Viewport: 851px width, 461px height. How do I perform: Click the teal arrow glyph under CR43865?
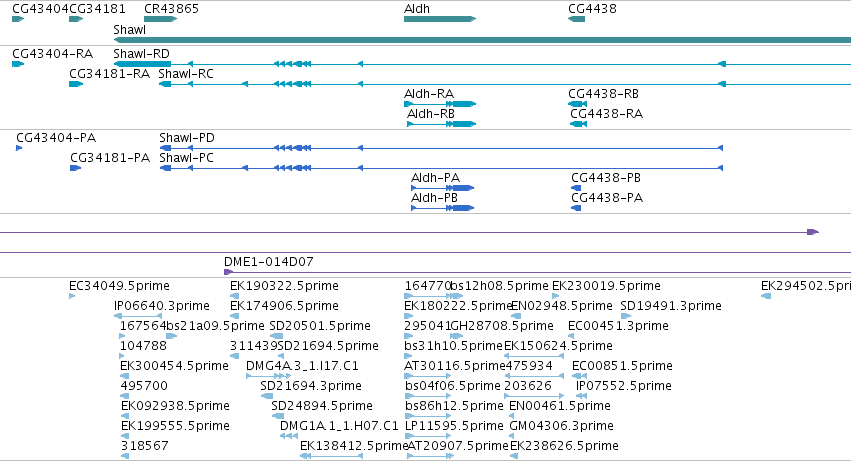click(x=161, y=19)
